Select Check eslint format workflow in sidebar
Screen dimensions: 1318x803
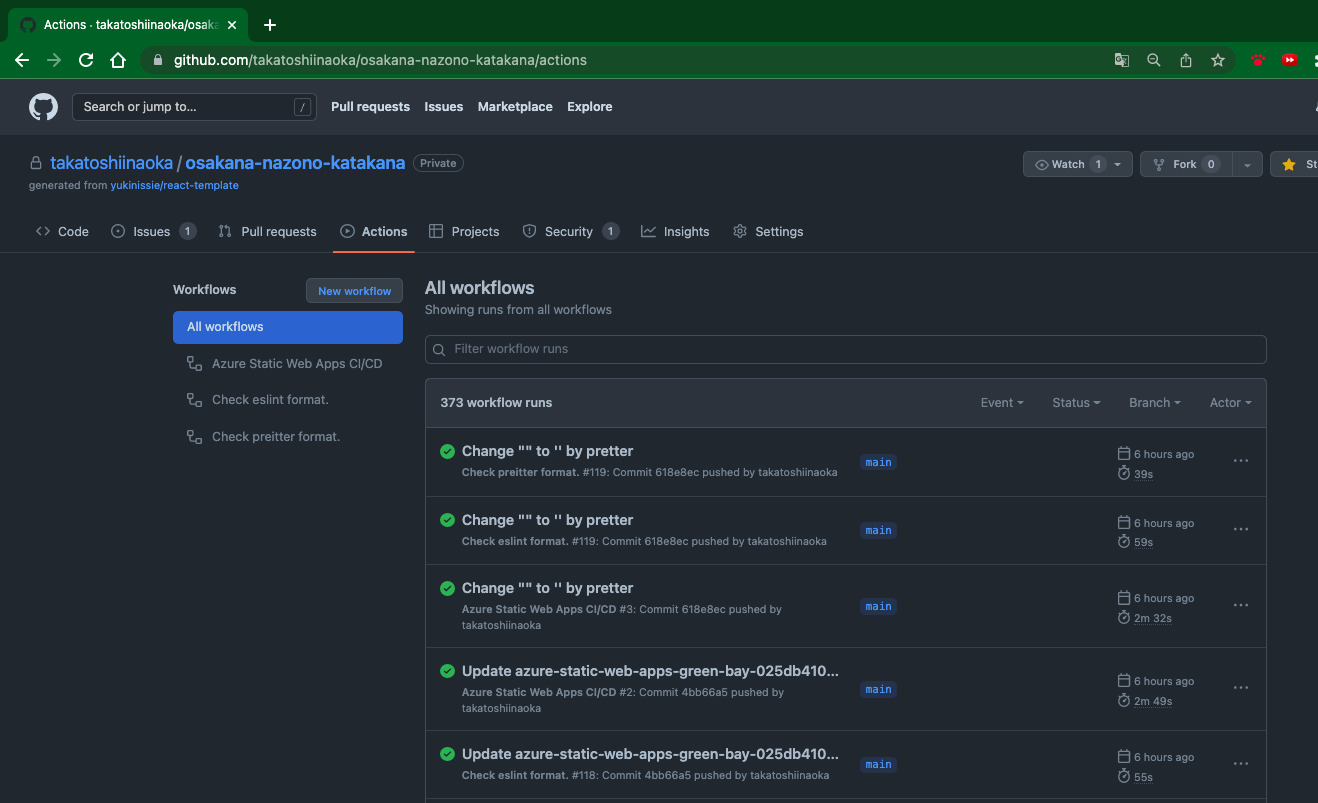pos(288,400)
